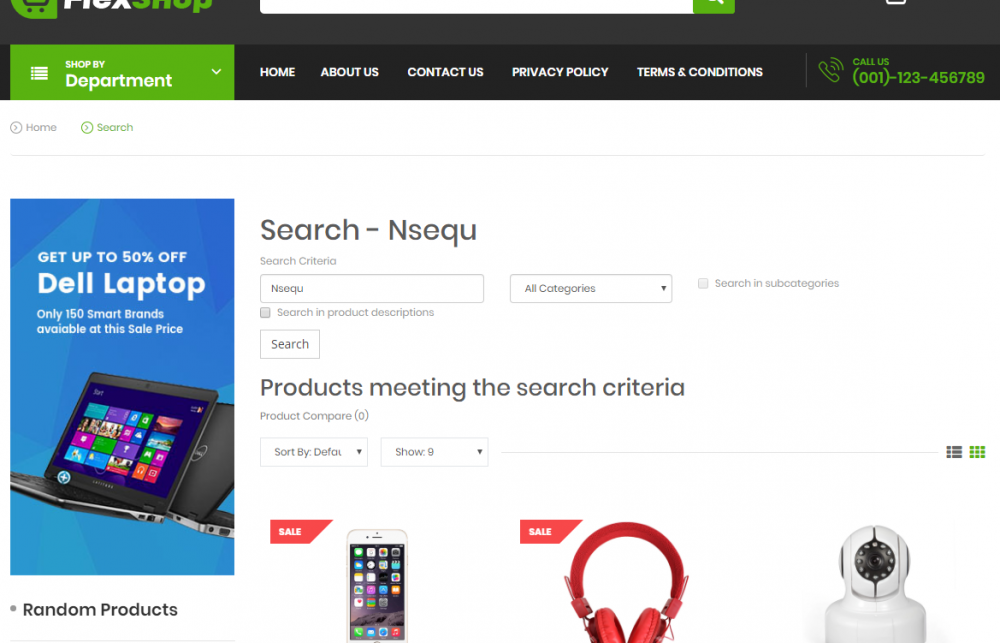
Task: Open the All Categories dropdown
Action: [591, 288]
